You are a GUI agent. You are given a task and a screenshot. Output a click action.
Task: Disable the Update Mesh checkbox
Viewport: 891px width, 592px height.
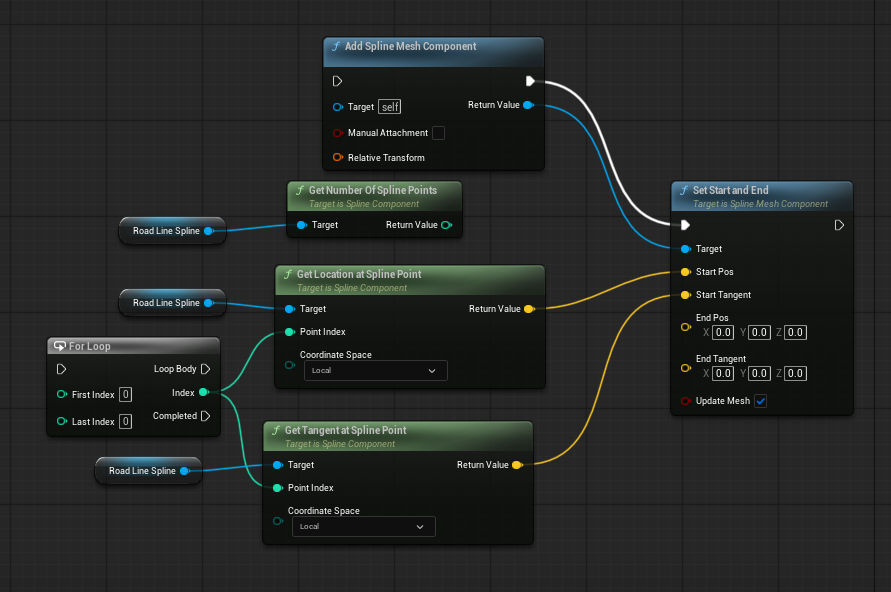point(760,401)
